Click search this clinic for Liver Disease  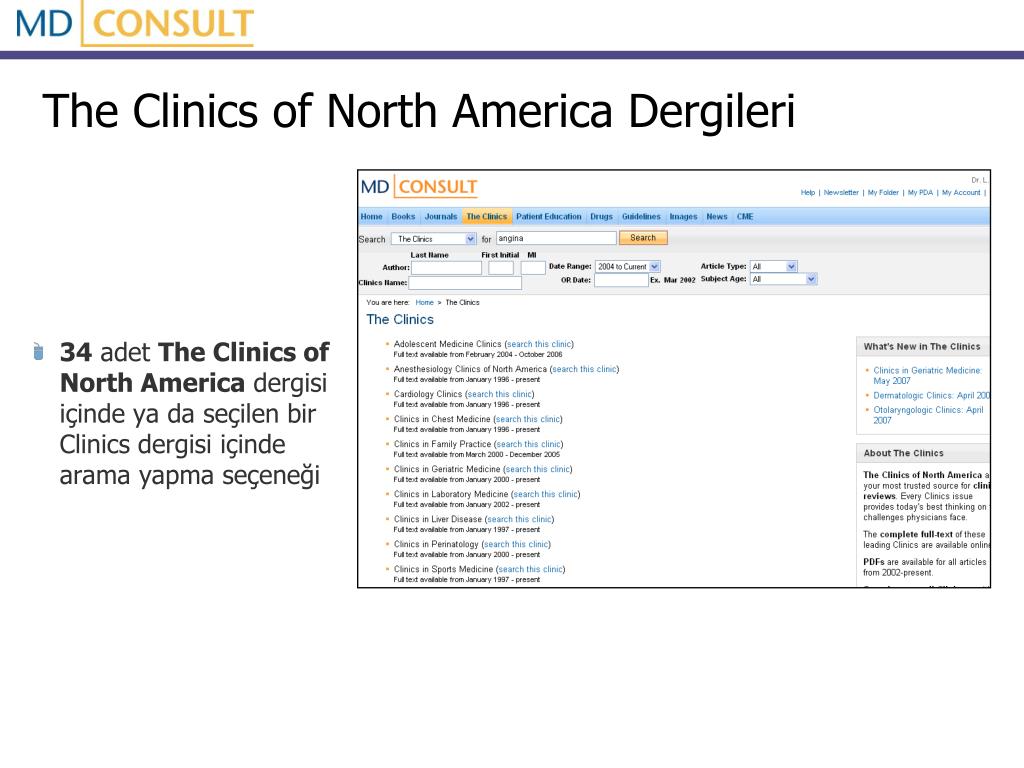click(x=519, y=519)
